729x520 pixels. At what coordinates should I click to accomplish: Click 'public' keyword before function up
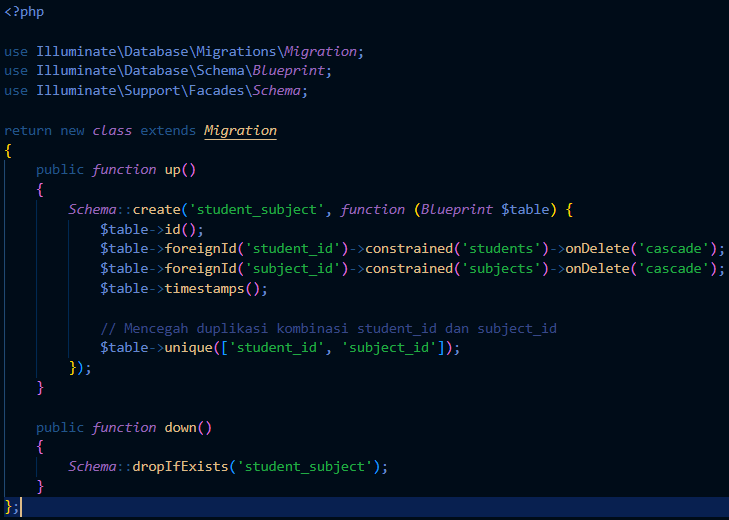[60, 170]
